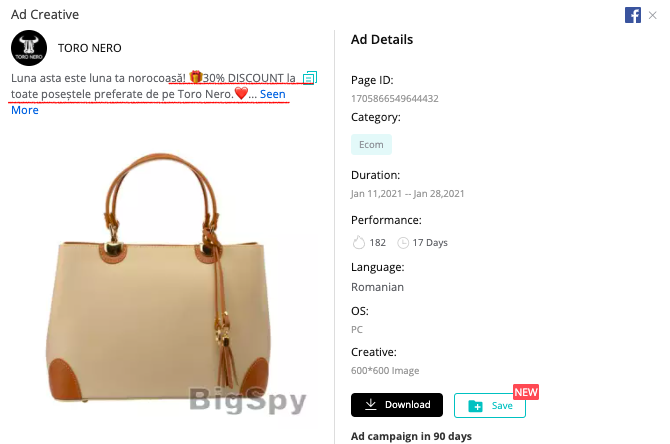Click the green folder-plus Save icon

pyautogui.click(x=476, y=406)
